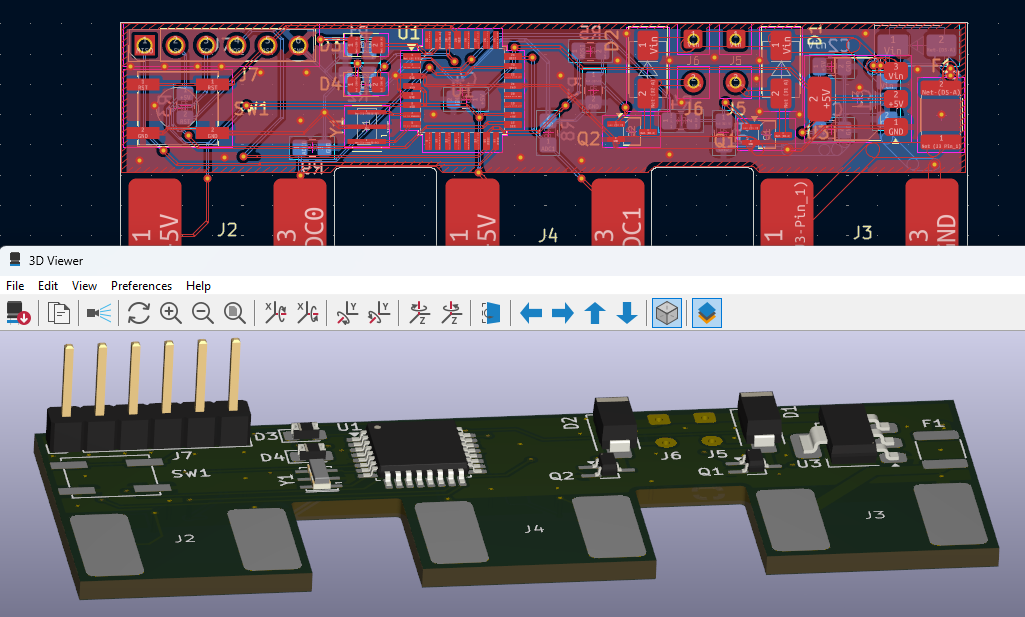The image size is (1025, 617).
Task: Toggle orthographic projection cube button
Action: pyautogui.click(x=667, y=313)
